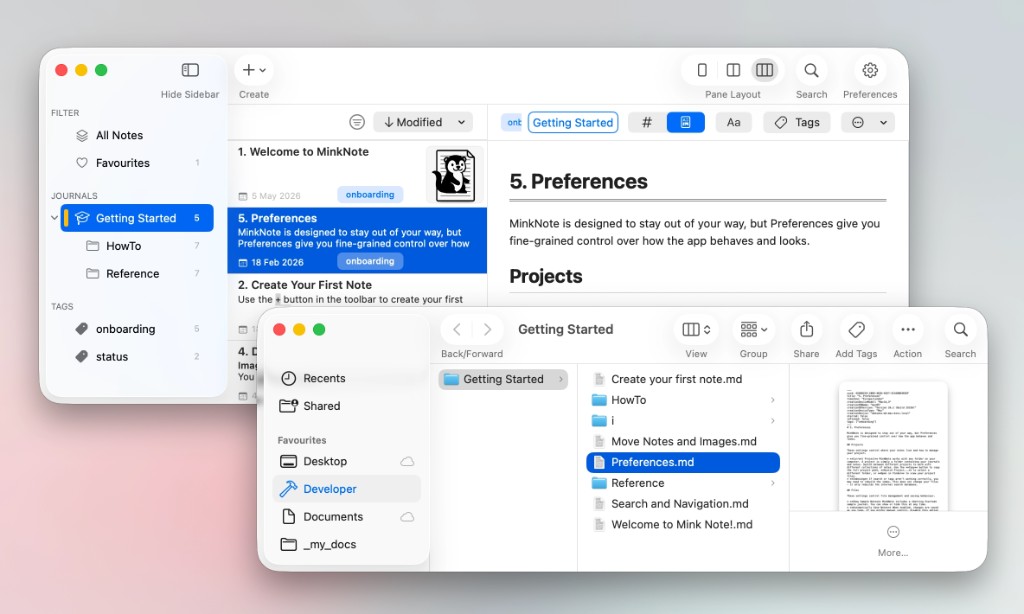The width and height of the screenshot is (1024, 614).
Task: Collapse Getting Started journal chevron
Action: click(54, 218)
